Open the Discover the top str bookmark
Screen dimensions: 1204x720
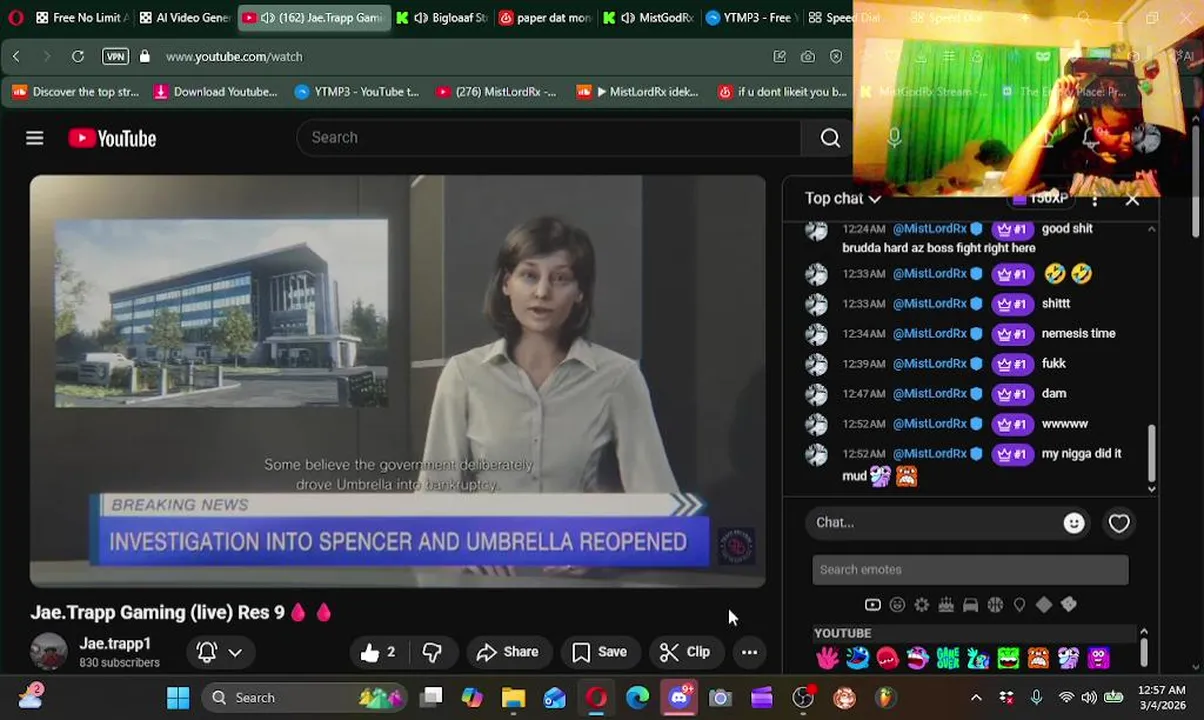pyautogui.click(x=76, y=92)
